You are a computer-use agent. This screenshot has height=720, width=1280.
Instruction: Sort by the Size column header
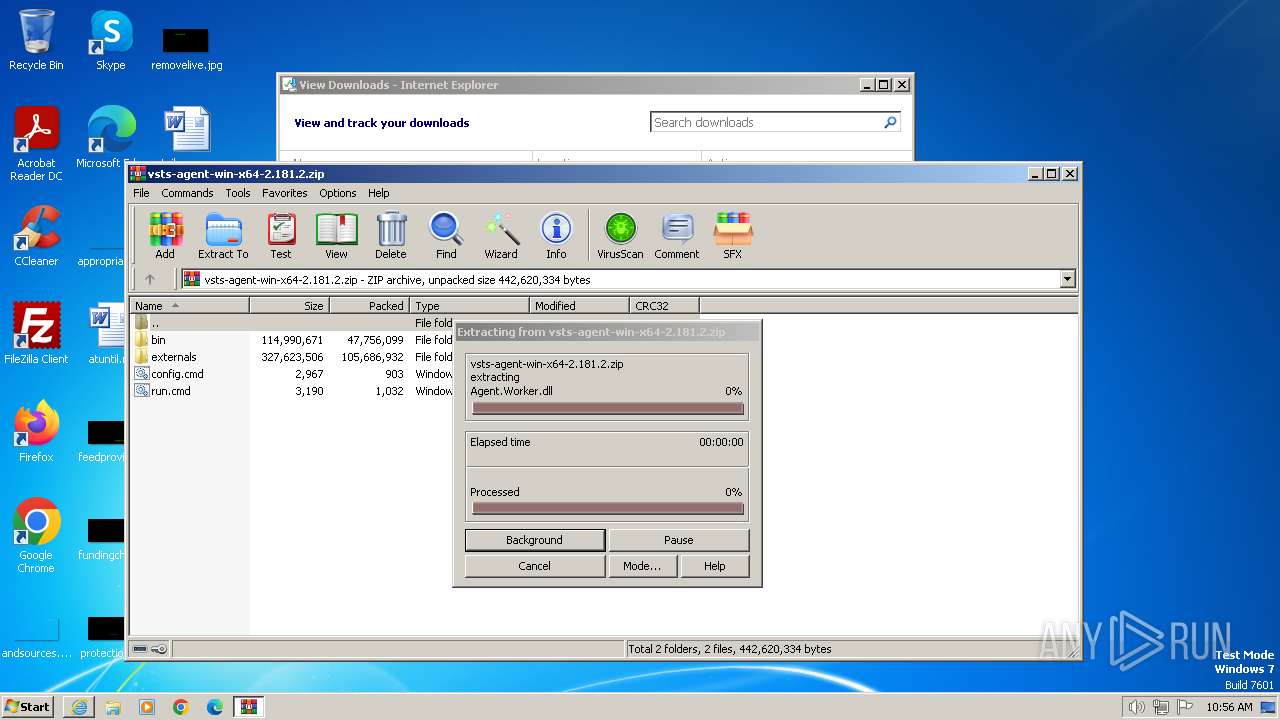click(290, 306)
